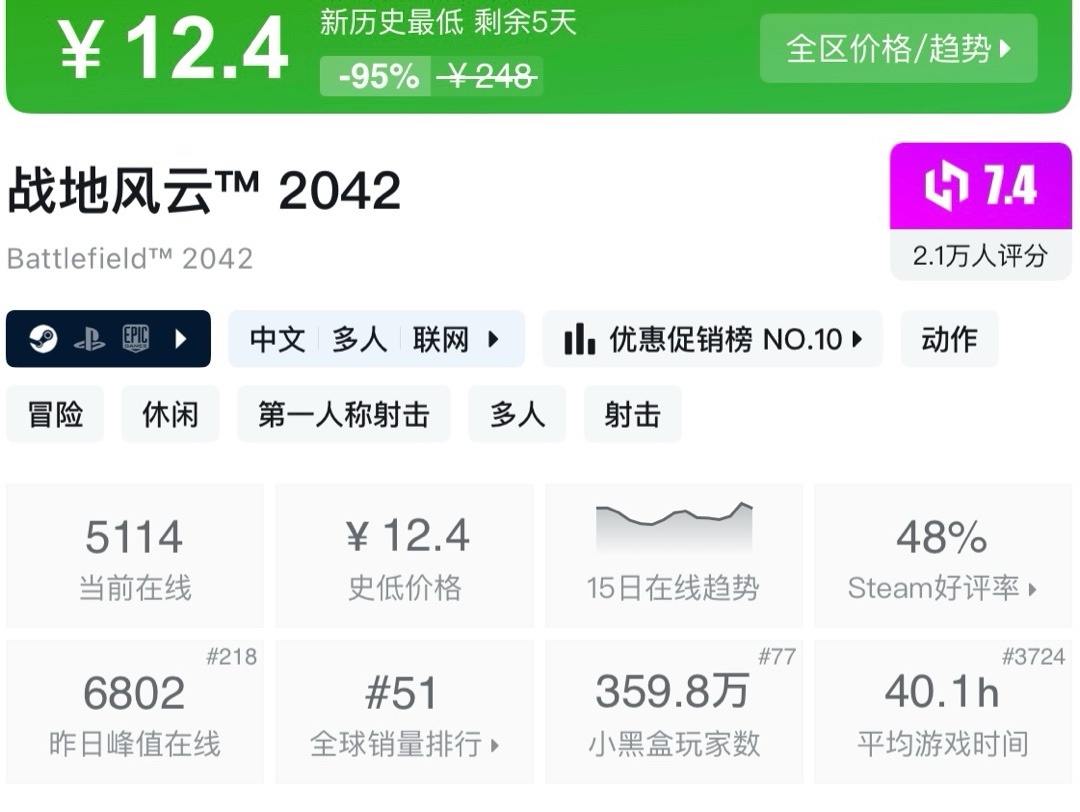
Task: Click the PlayStation platform icon
Action: click(89, 339)
